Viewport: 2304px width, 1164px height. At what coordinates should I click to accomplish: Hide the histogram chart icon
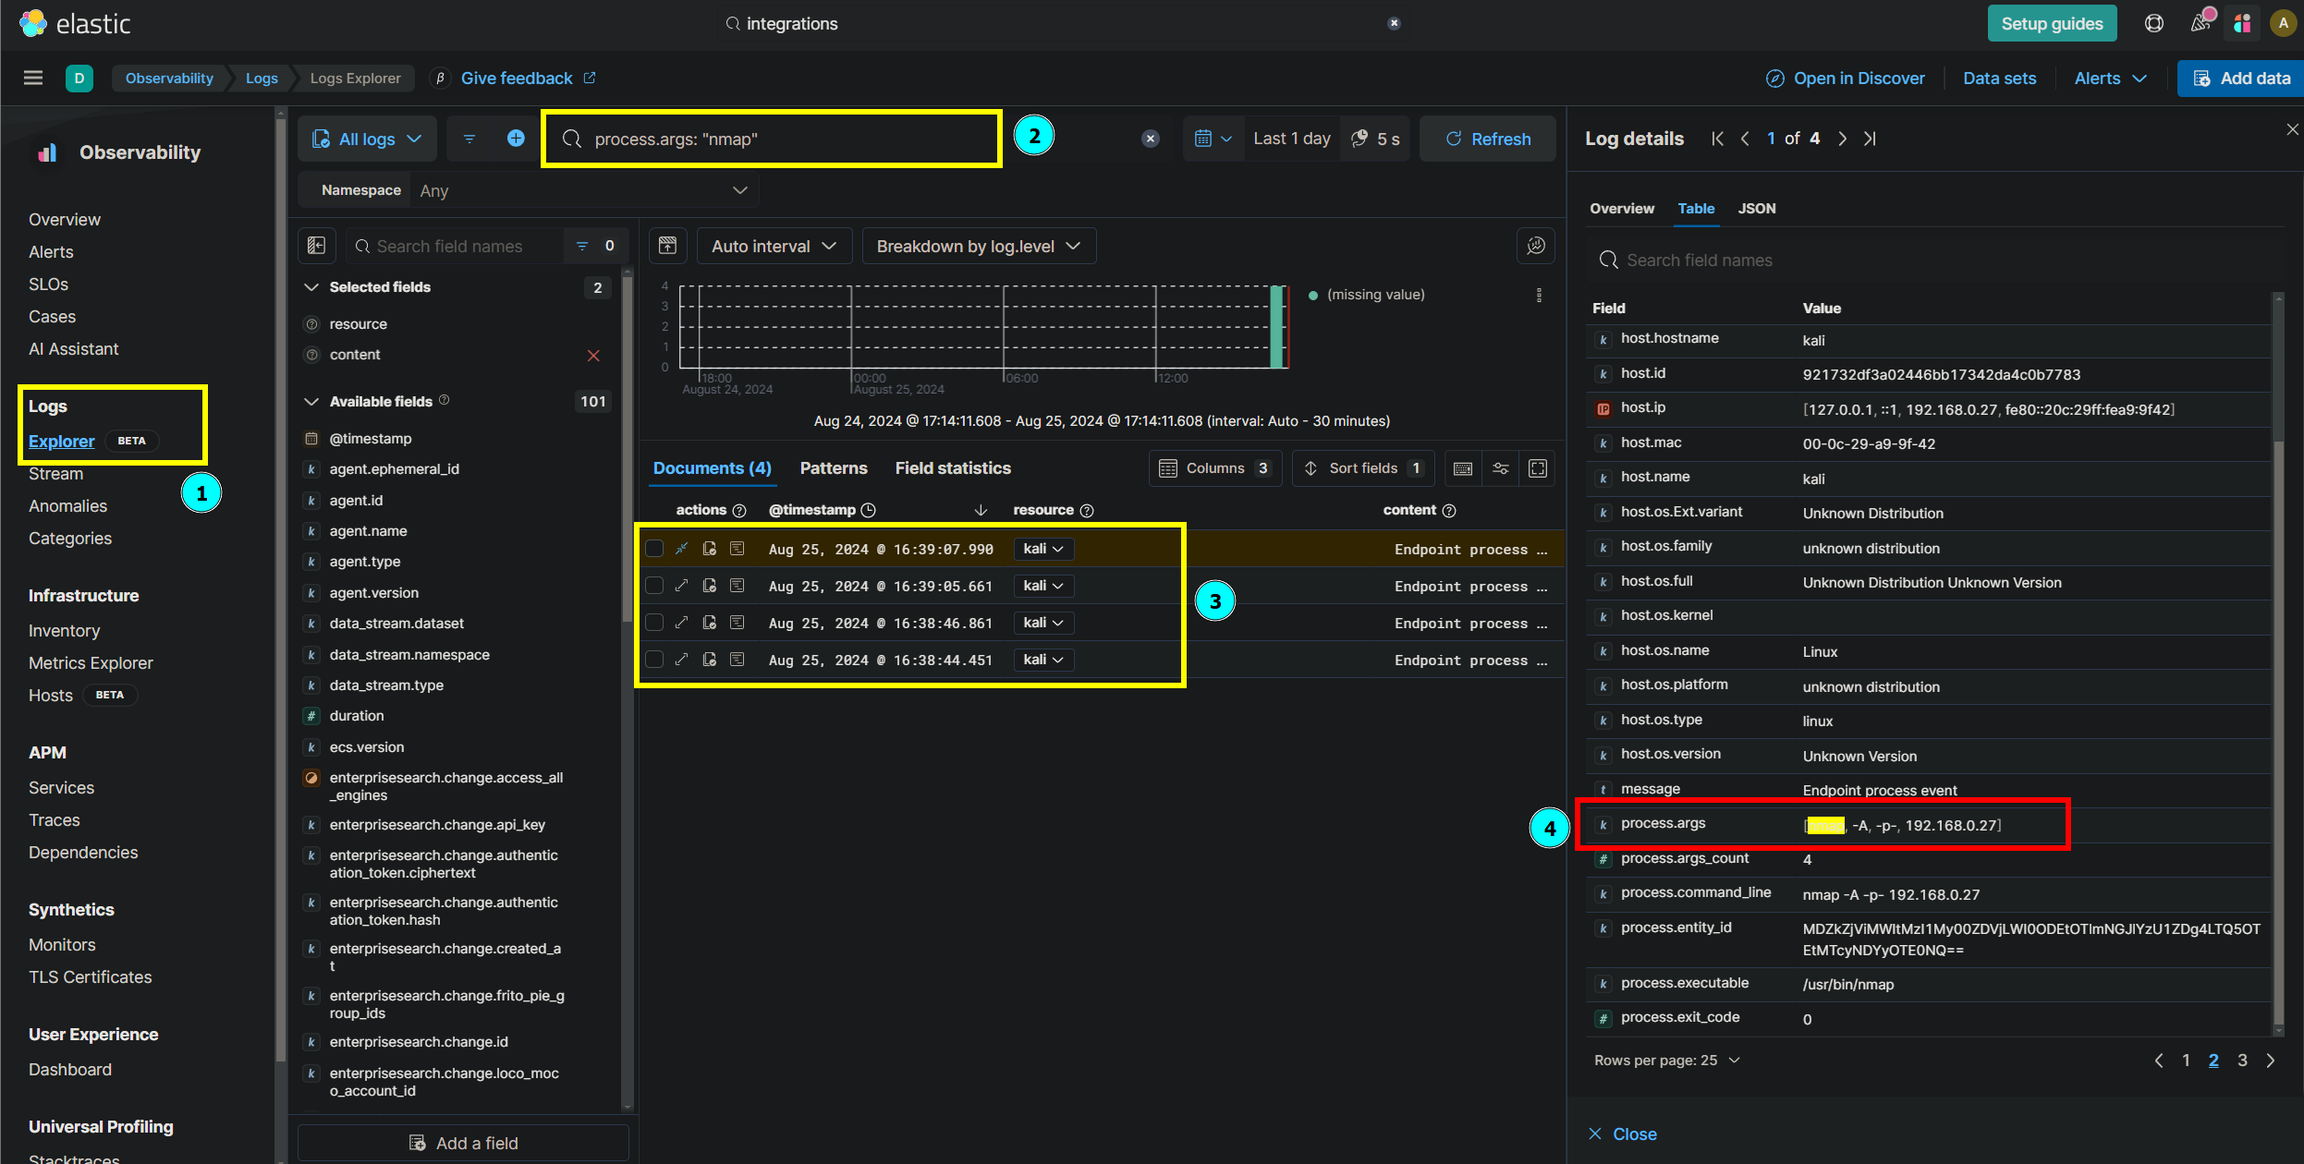668,246
